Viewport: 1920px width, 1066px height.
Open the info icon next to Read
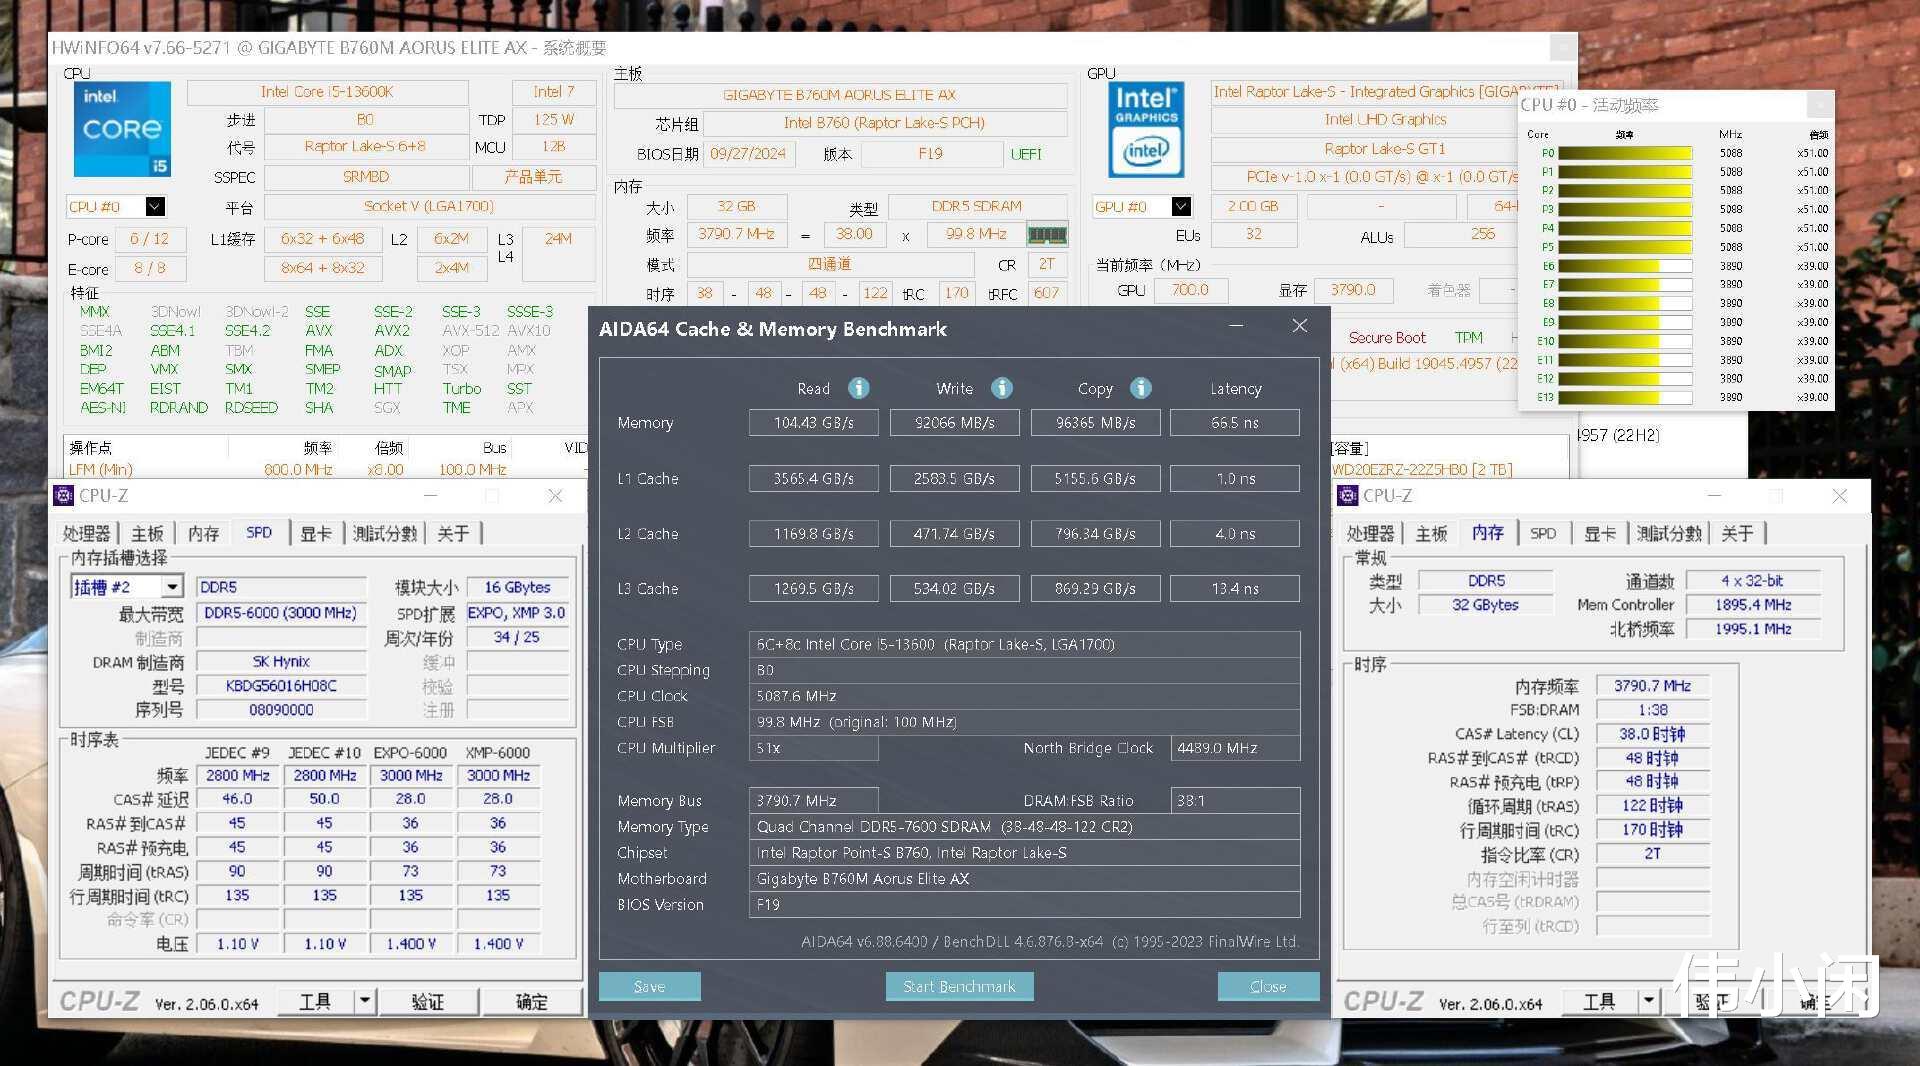click(859, 388)
